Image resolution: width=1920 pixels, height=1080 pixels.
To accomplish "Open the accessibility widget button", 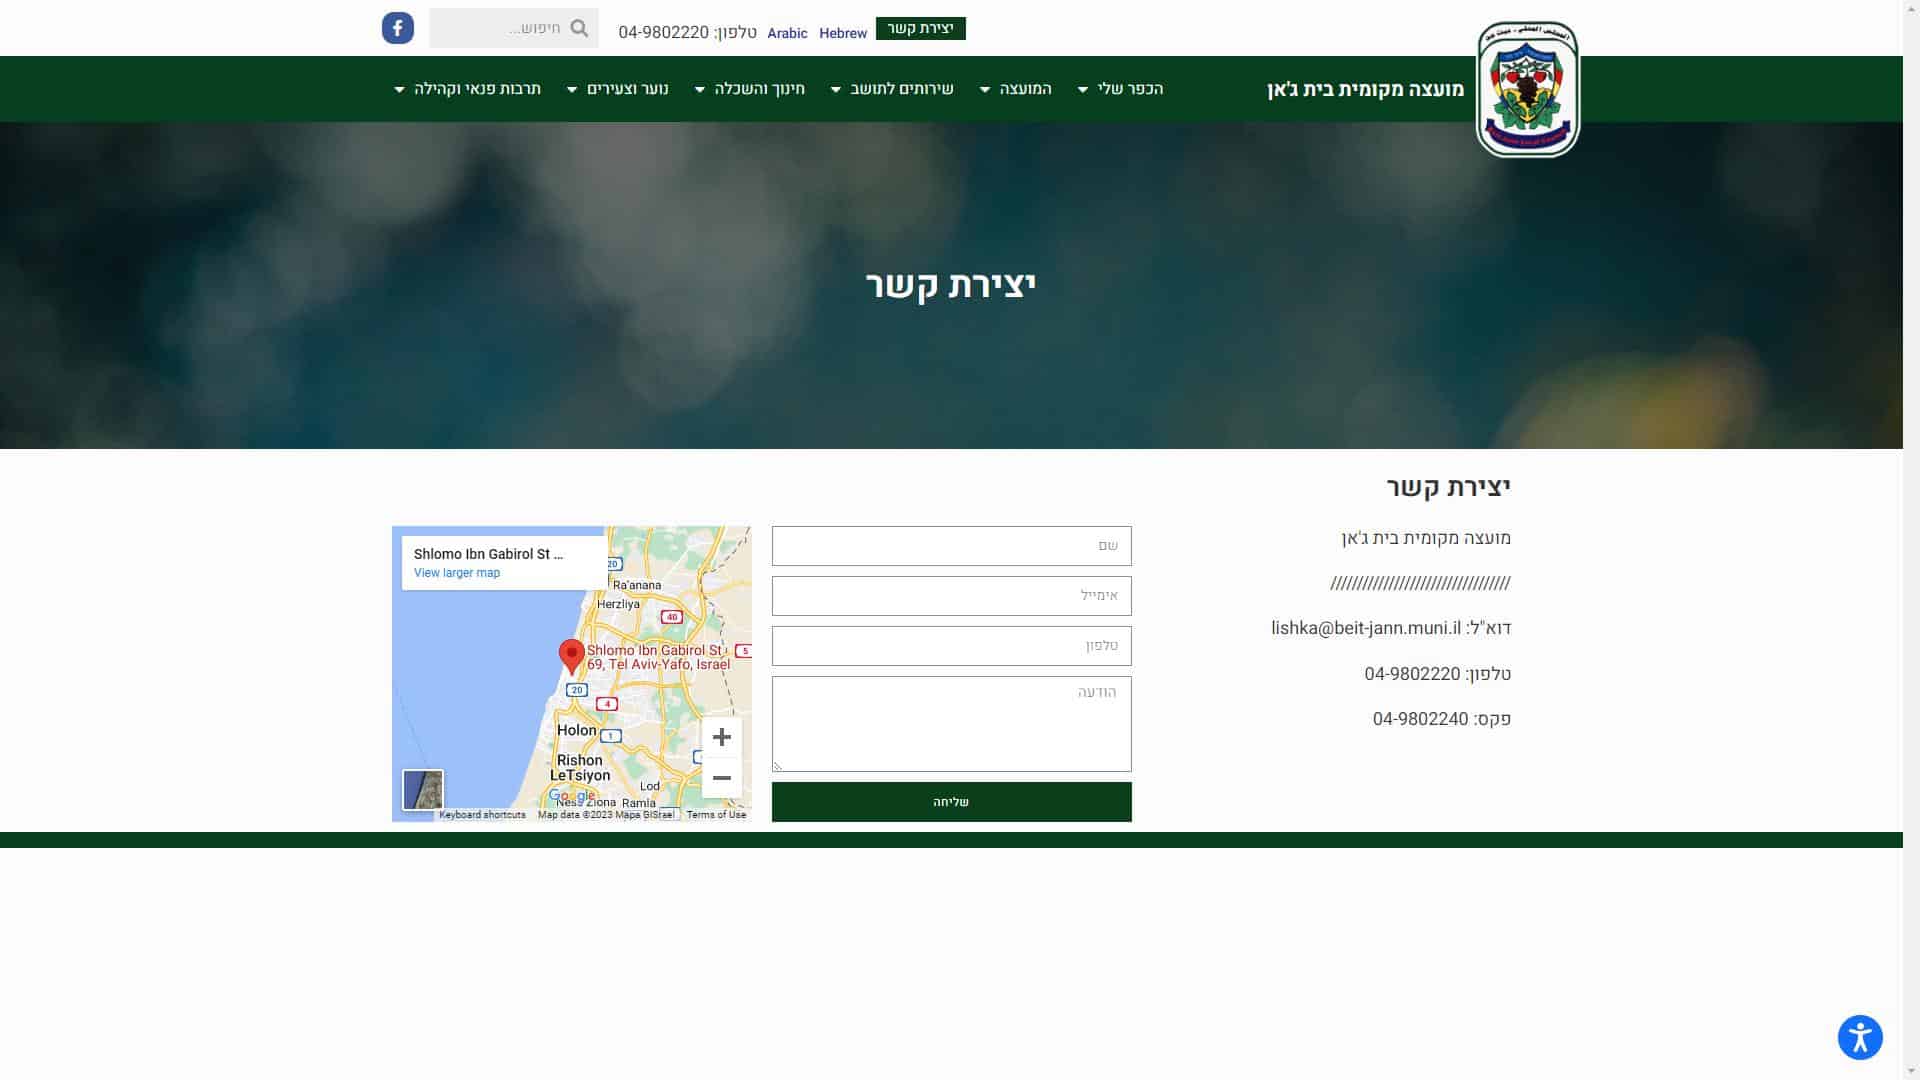I will [1859, 1037].
